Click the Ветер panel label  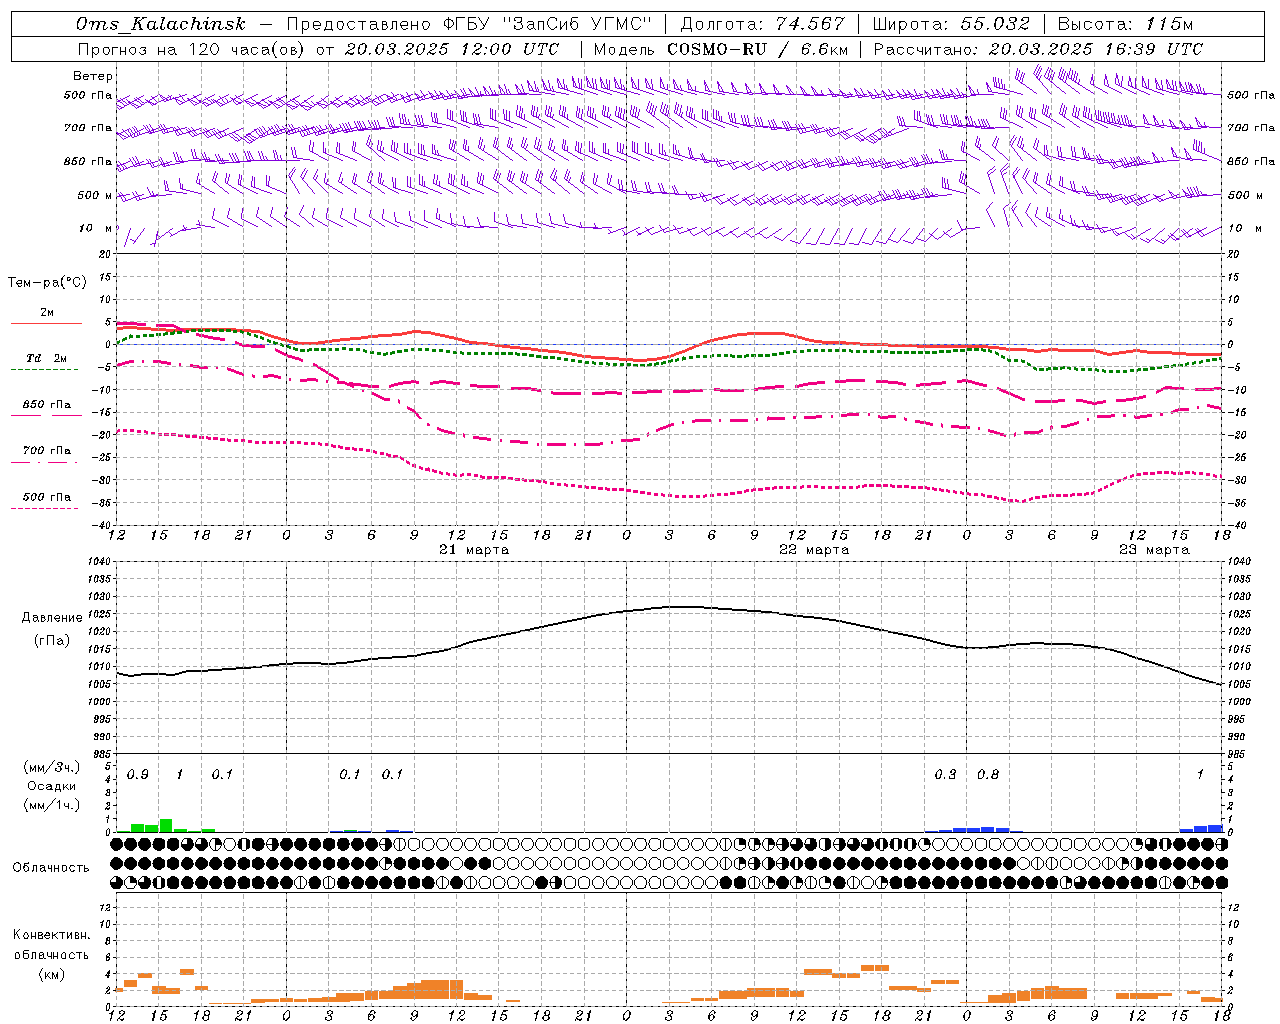click(x=93, y=76)
